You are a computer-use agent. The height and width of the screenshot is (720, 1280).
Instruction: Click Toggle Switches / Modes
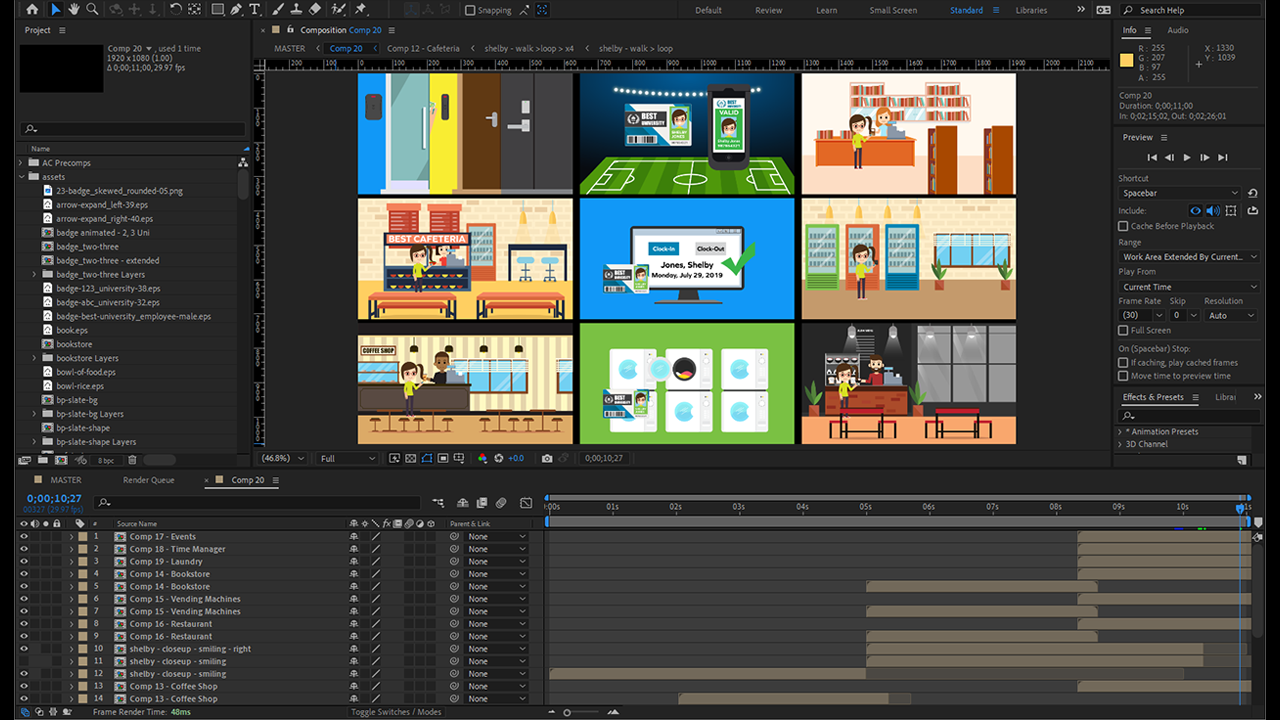tap(395, 712)
